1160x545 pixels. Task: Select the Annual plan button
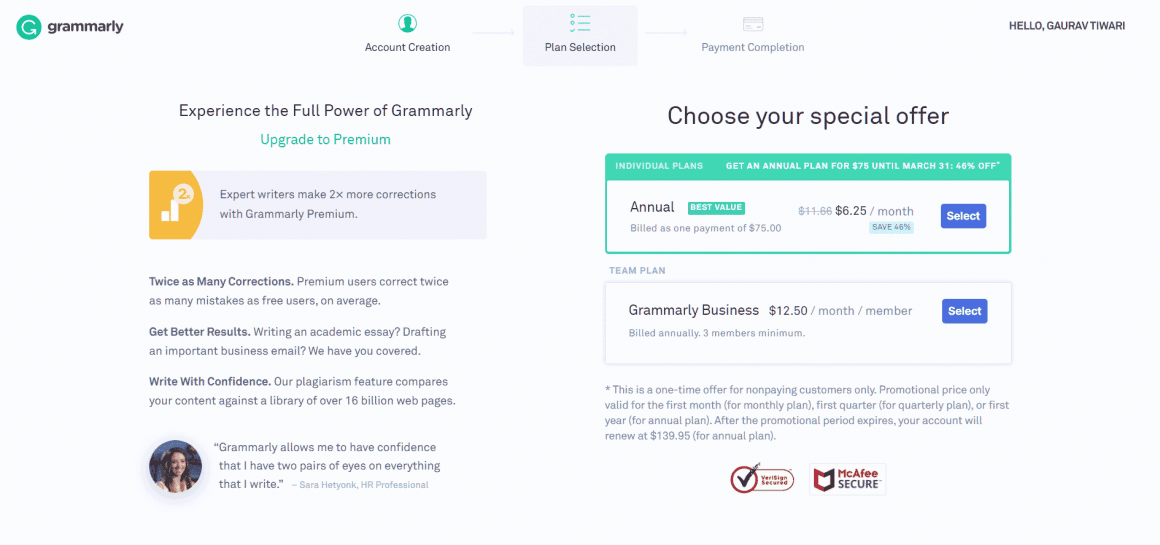(x=963, y=216)
